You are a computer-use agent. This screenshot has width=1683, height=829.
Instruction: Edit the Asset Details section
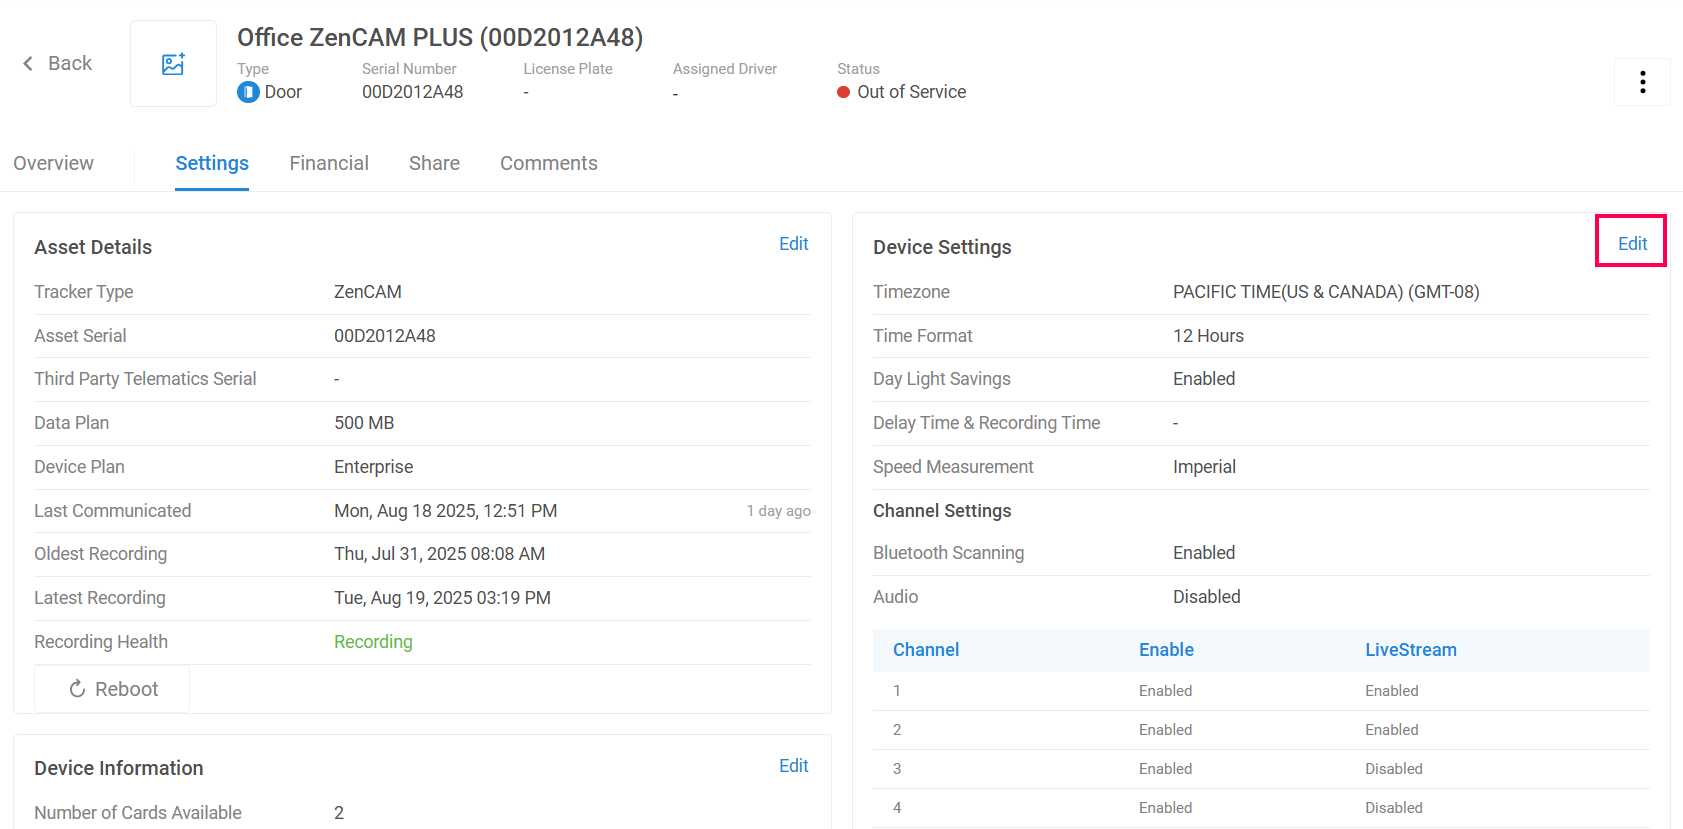pos(794,244)
